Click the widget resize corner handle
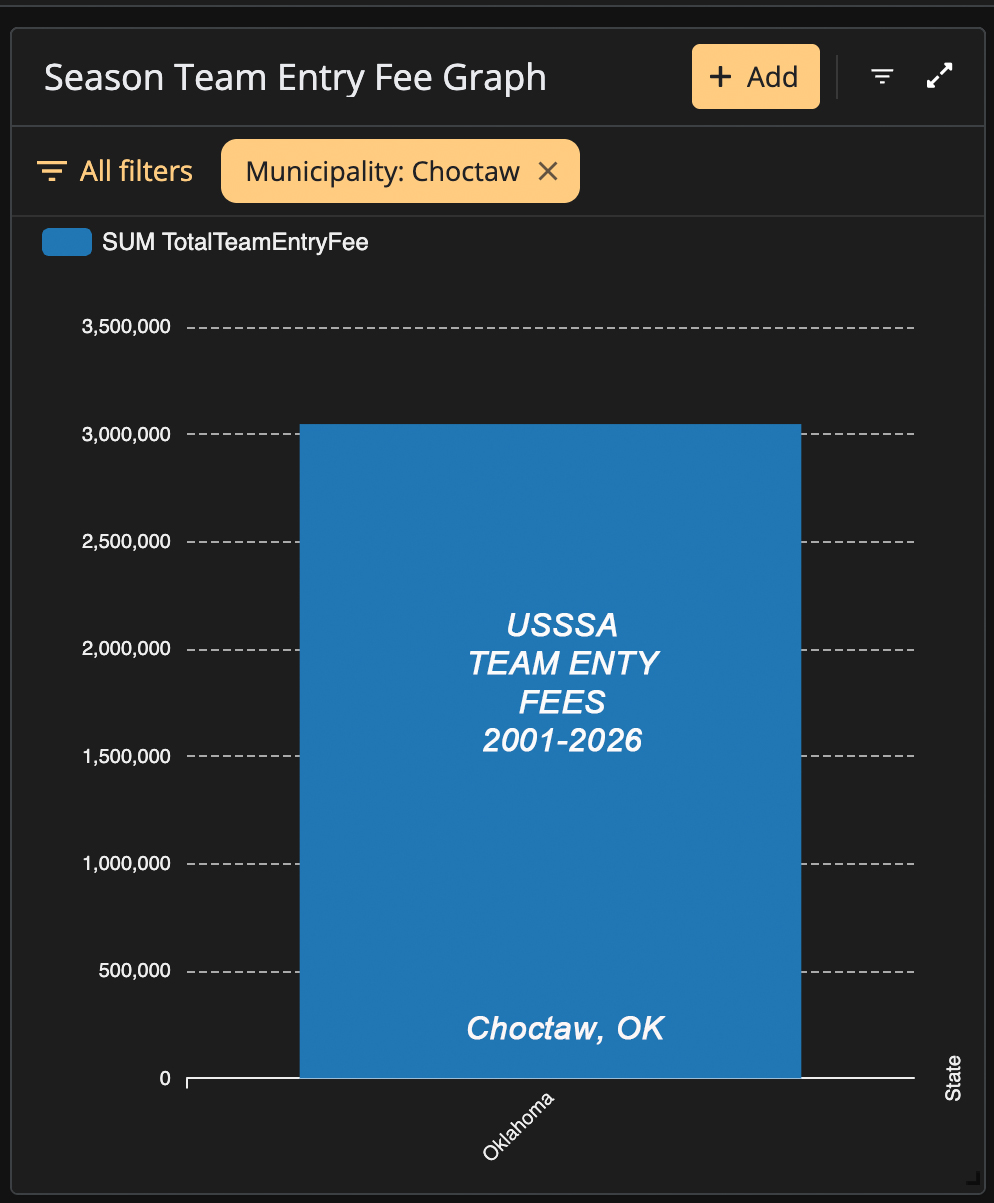Screen dimensions: 994x1203 972,1177
